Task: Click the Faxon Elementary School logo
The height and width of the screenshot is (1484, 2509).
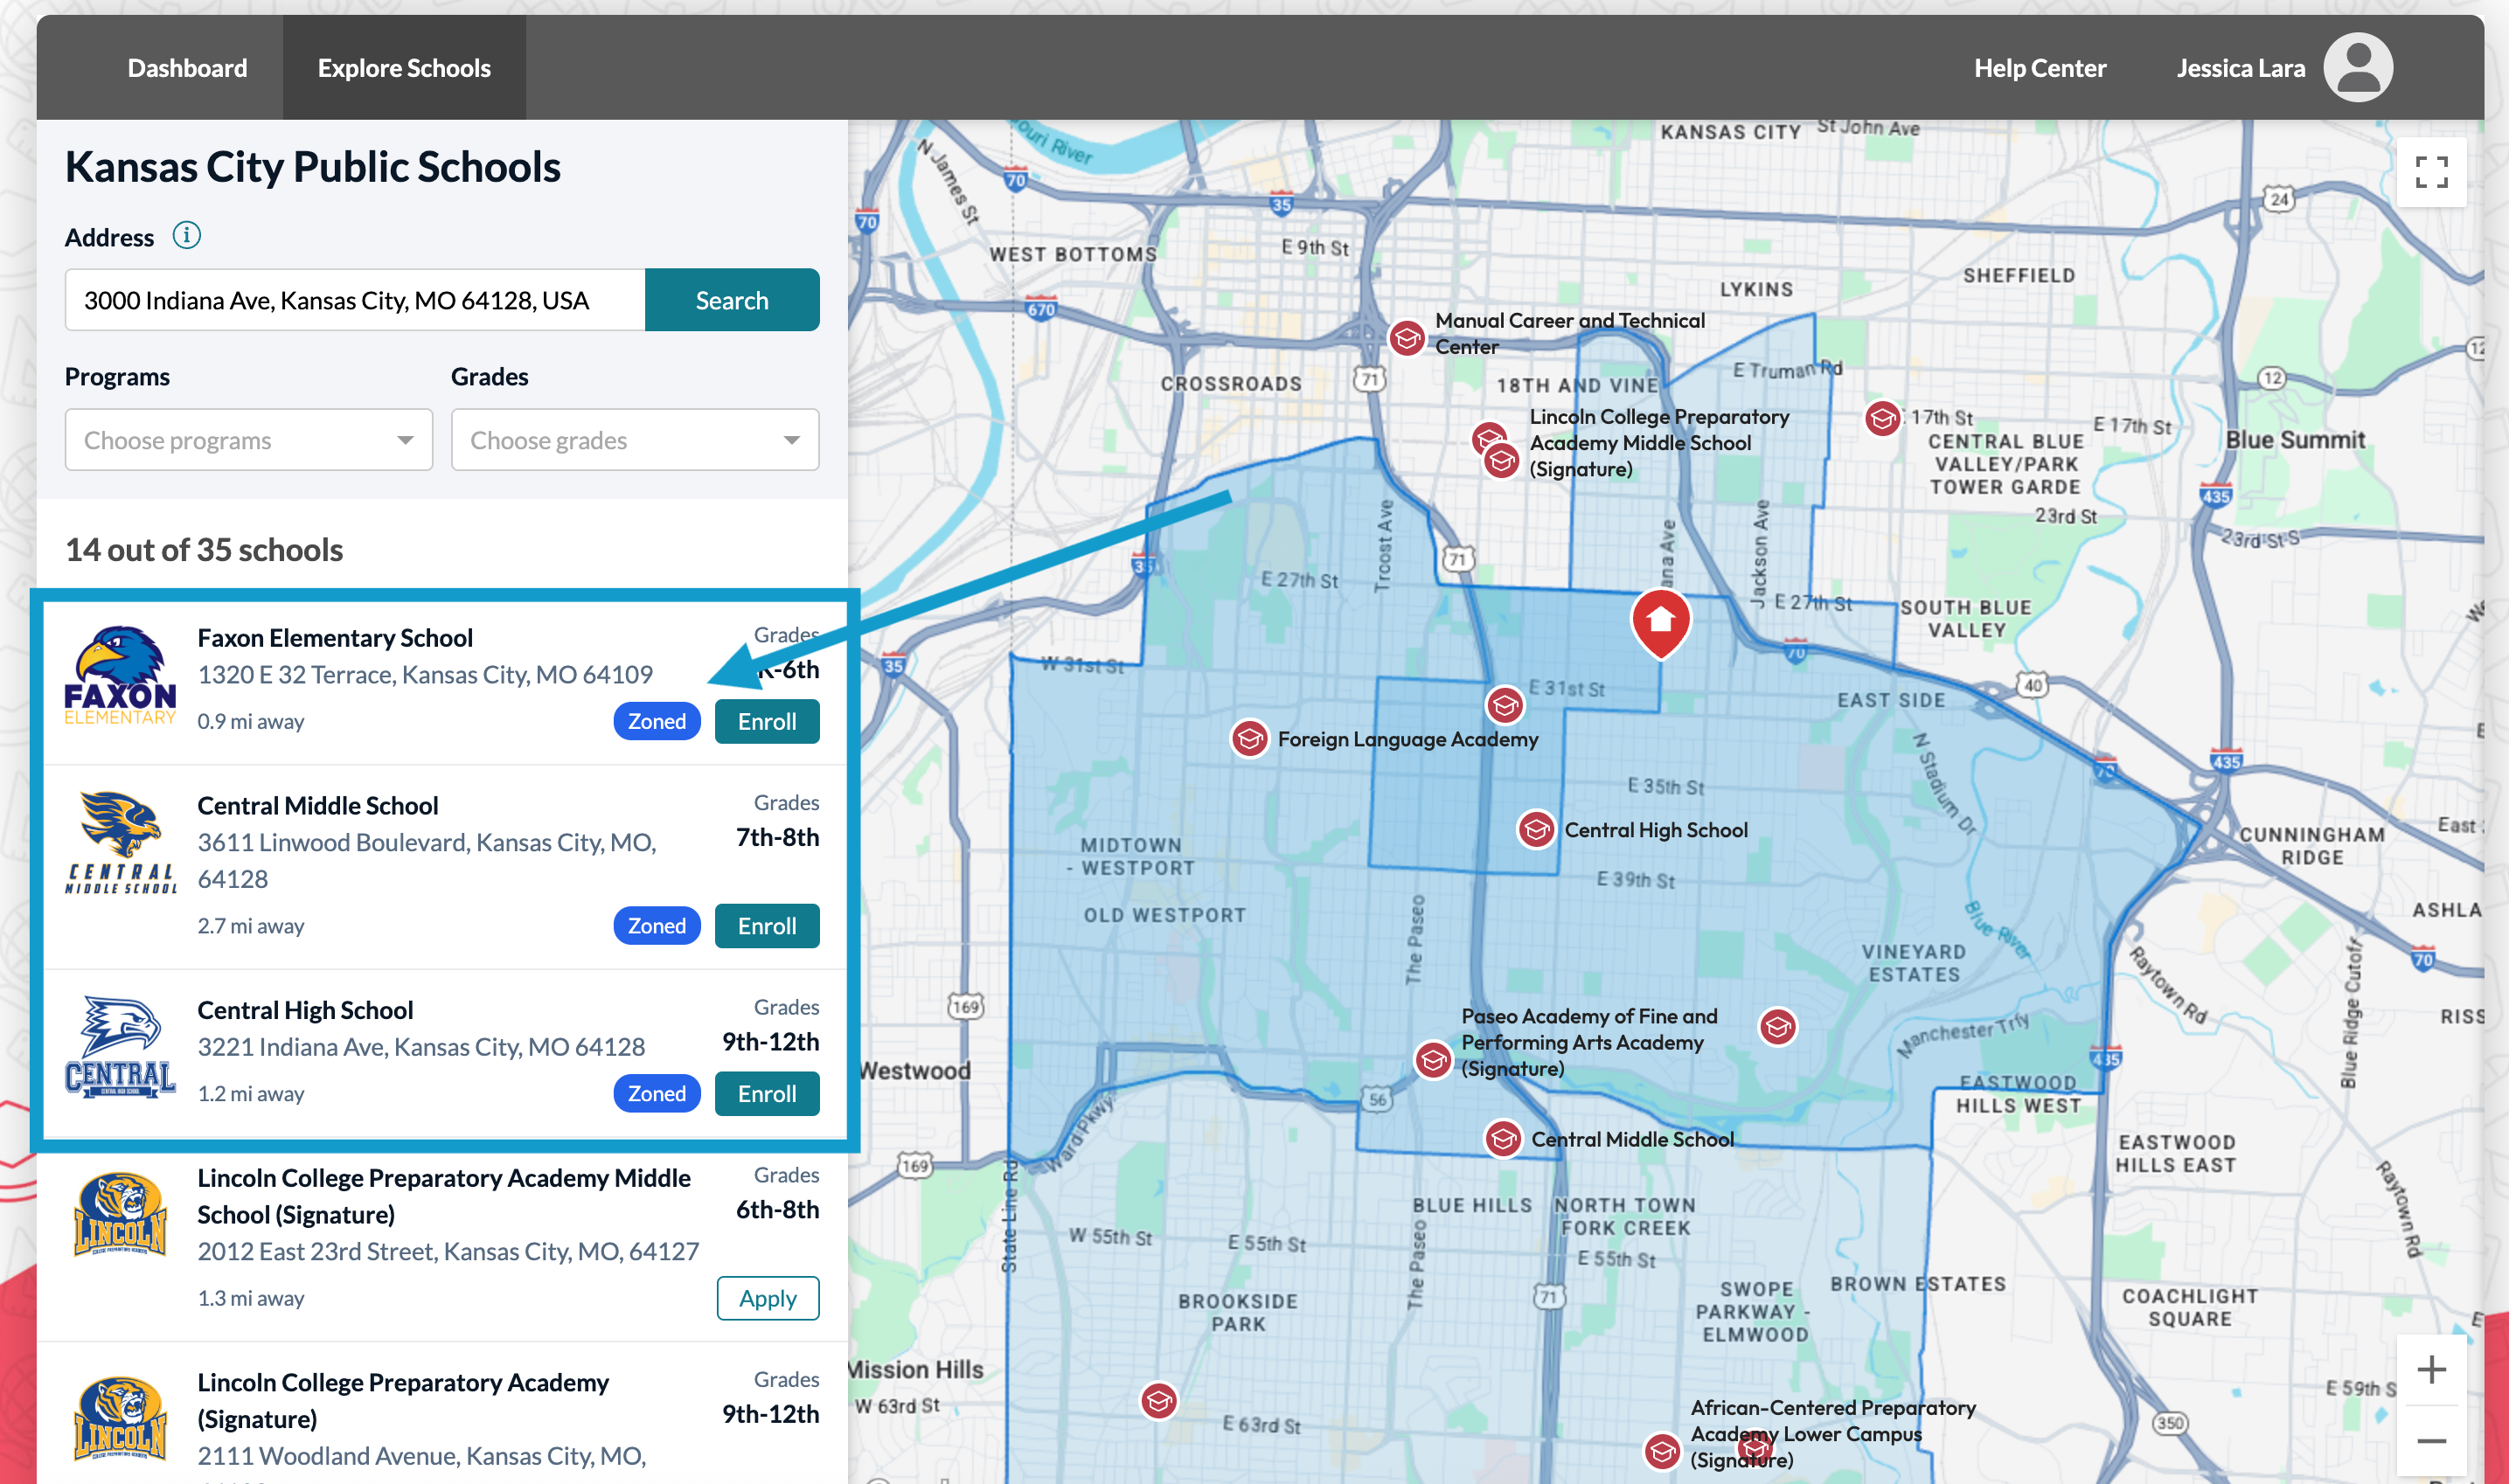Action: click(x=118, y=675)
